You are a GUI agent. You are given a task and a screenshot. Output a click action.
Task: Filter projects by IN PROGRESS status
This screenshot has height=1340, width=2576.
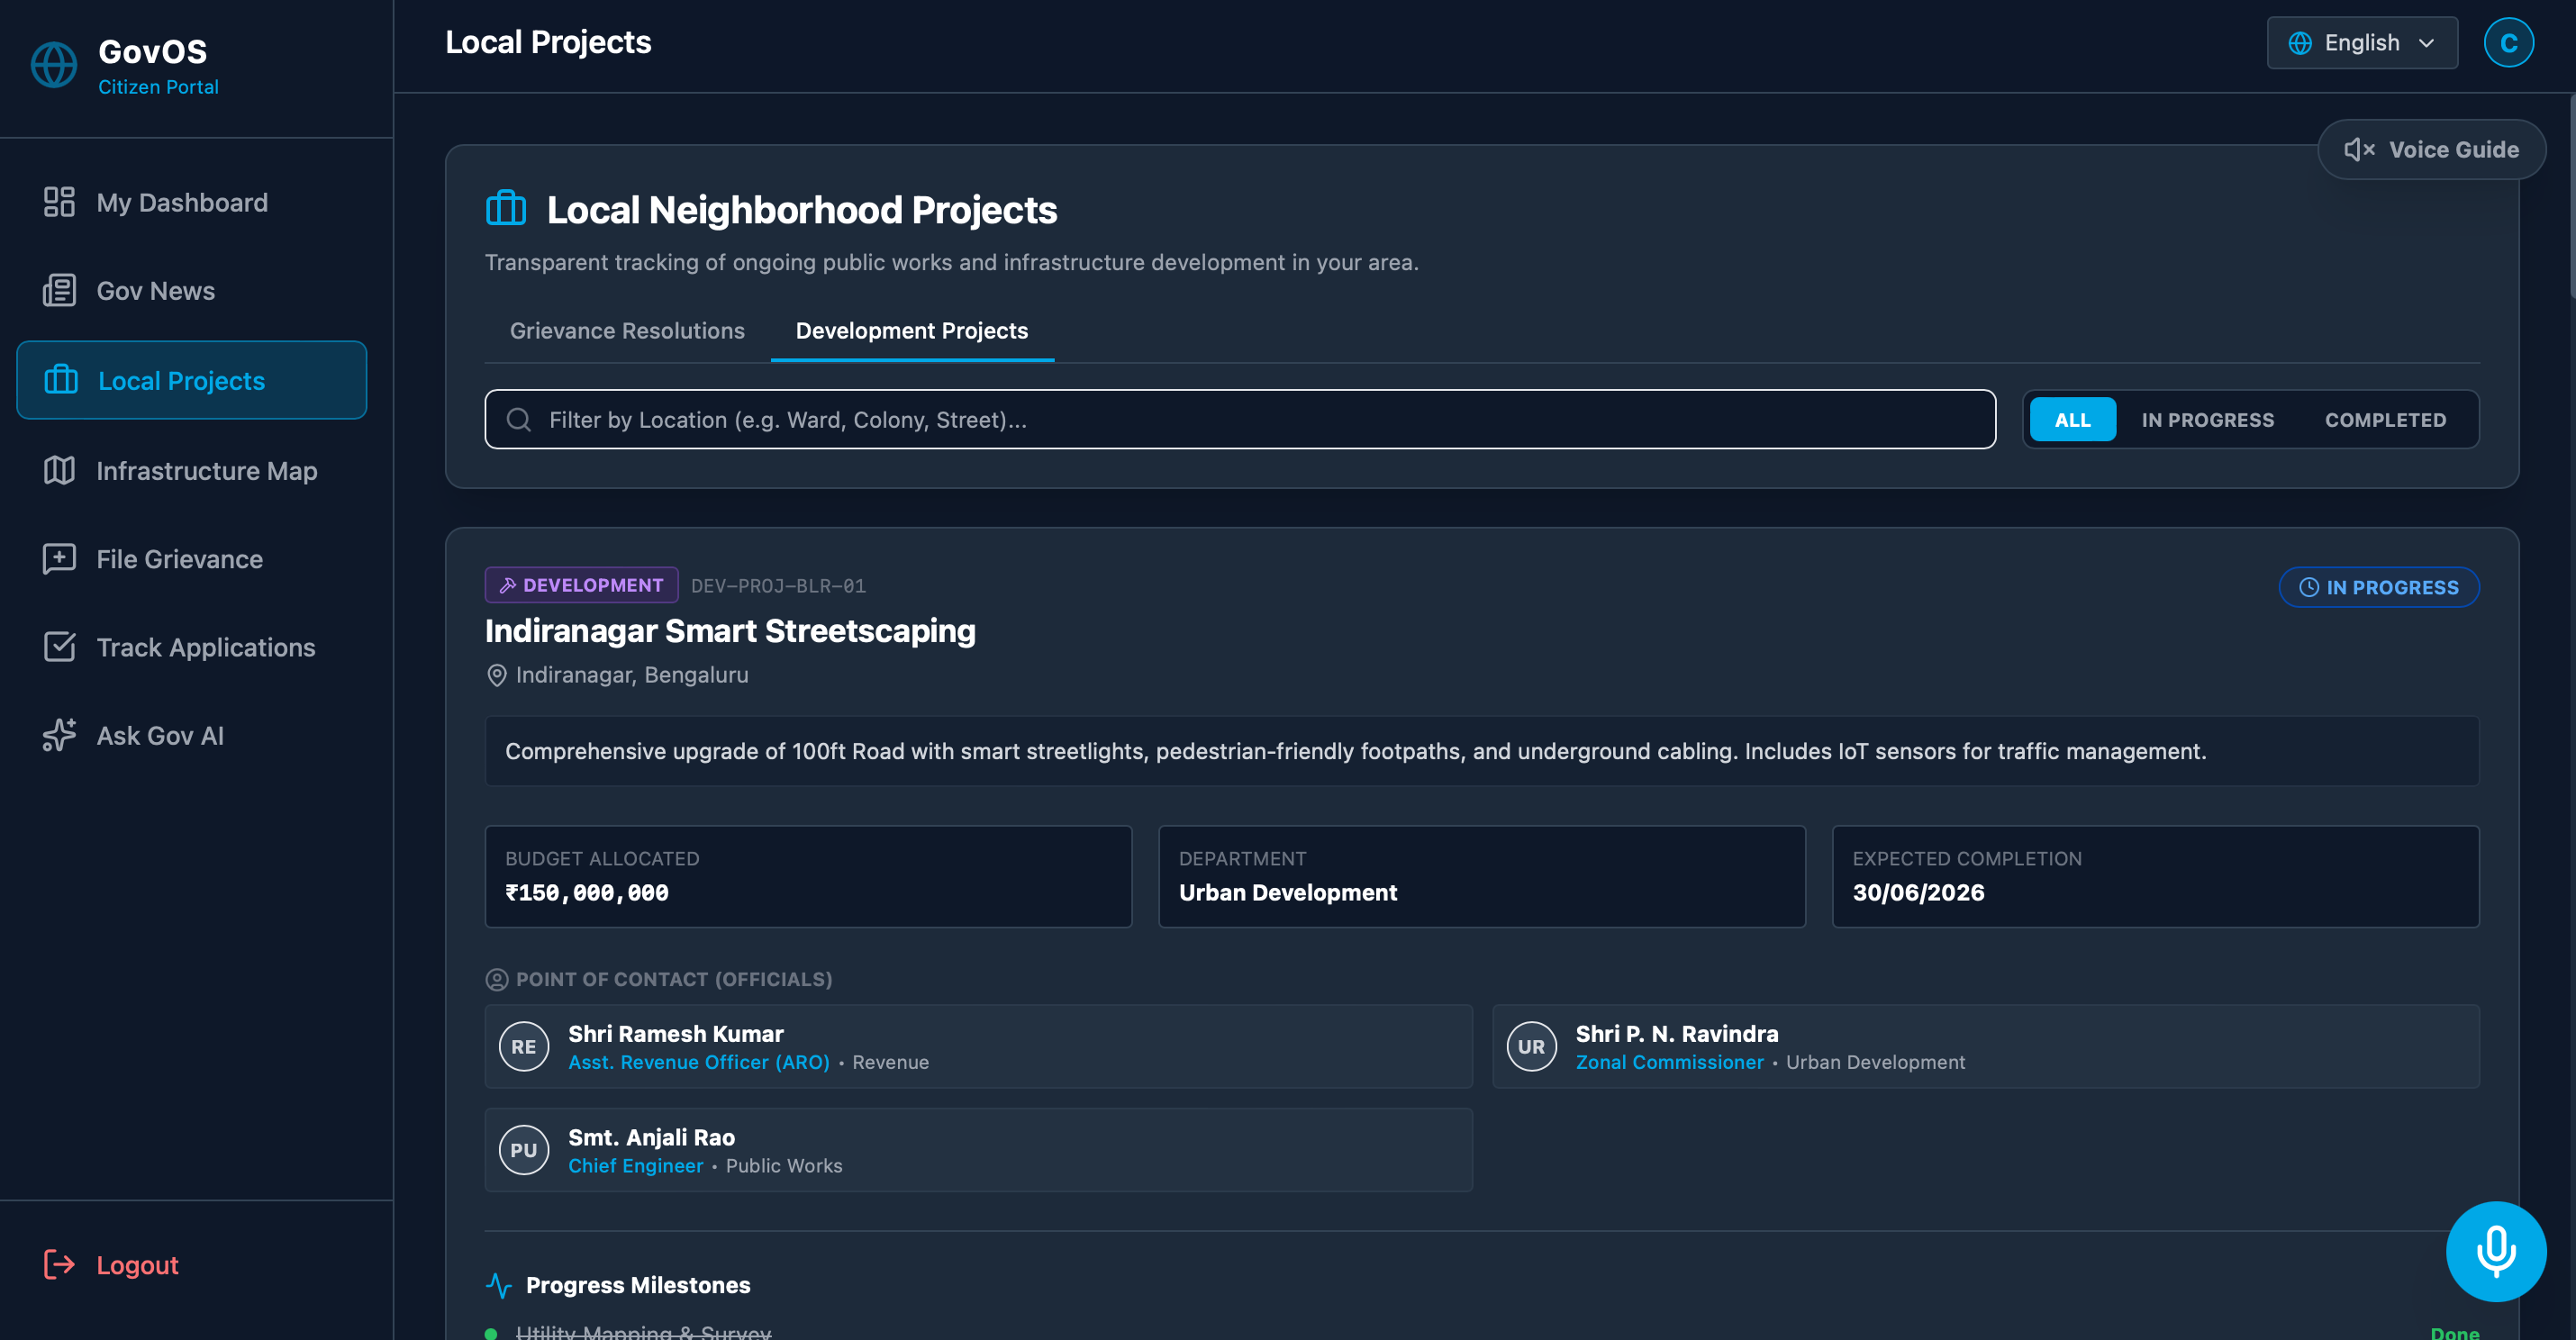point(2207,420)
